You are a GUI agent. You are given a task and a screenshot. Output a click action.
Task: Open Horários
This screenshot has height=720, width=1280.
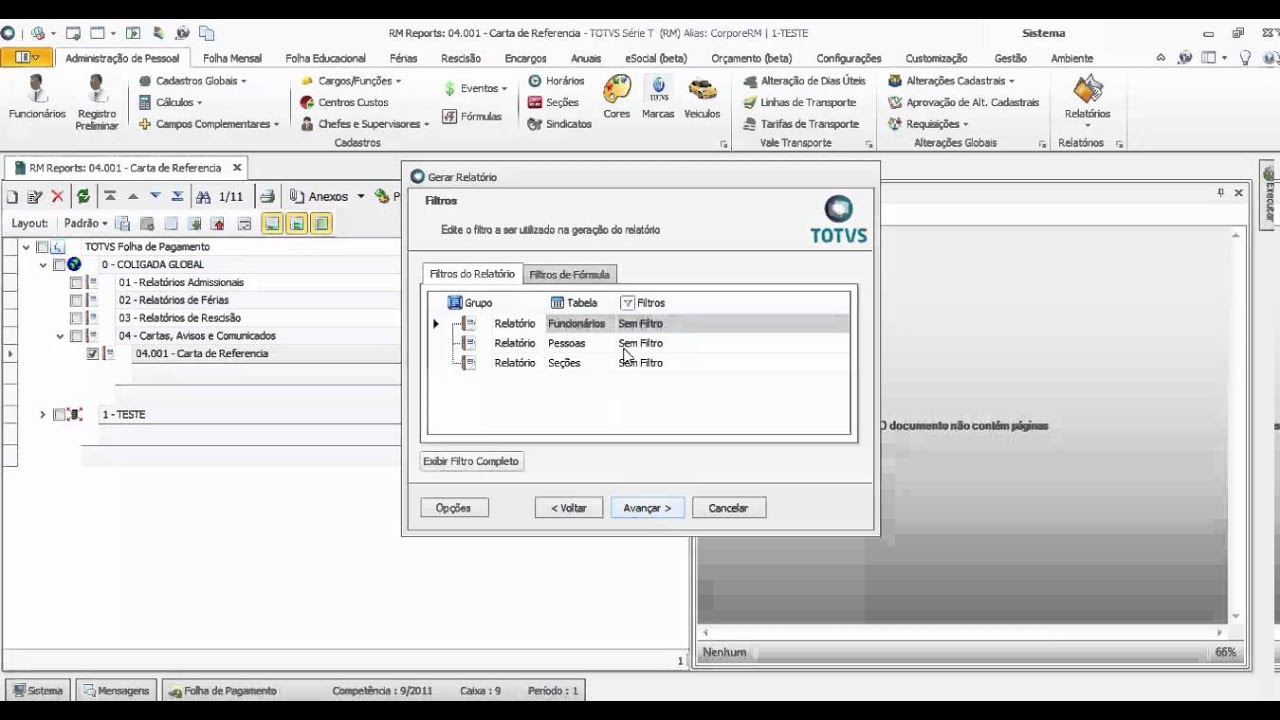pos(556,81)
